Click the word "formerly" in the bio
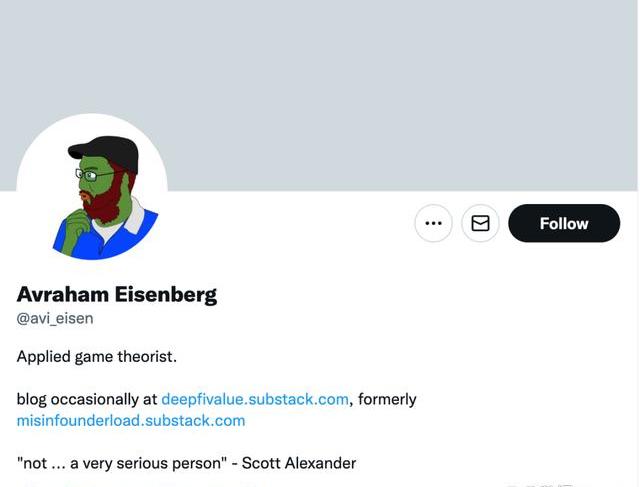 coord(387,399)
